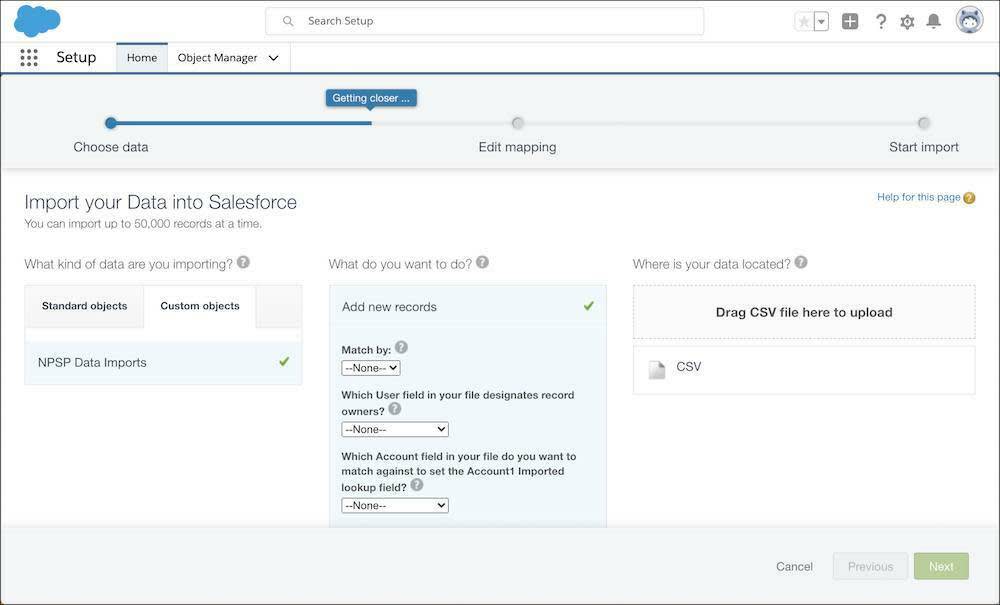Image resolution: width=1000 pixels, height=605 pixels.
Task: Click green checkmark on NPSP Data Imports
Action: [284, 361]
